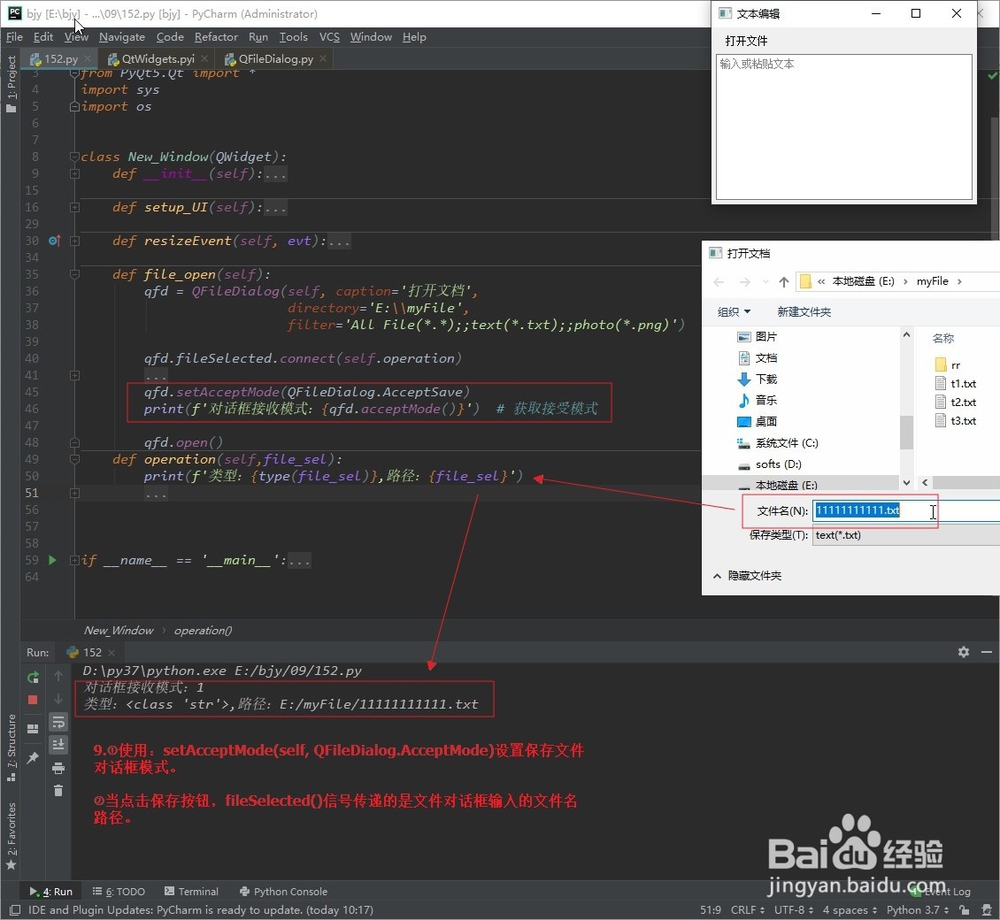Open the Favorites tool window sidebar tab
The height and width of the screenshot is (920, 1000).
pos(11,836)
